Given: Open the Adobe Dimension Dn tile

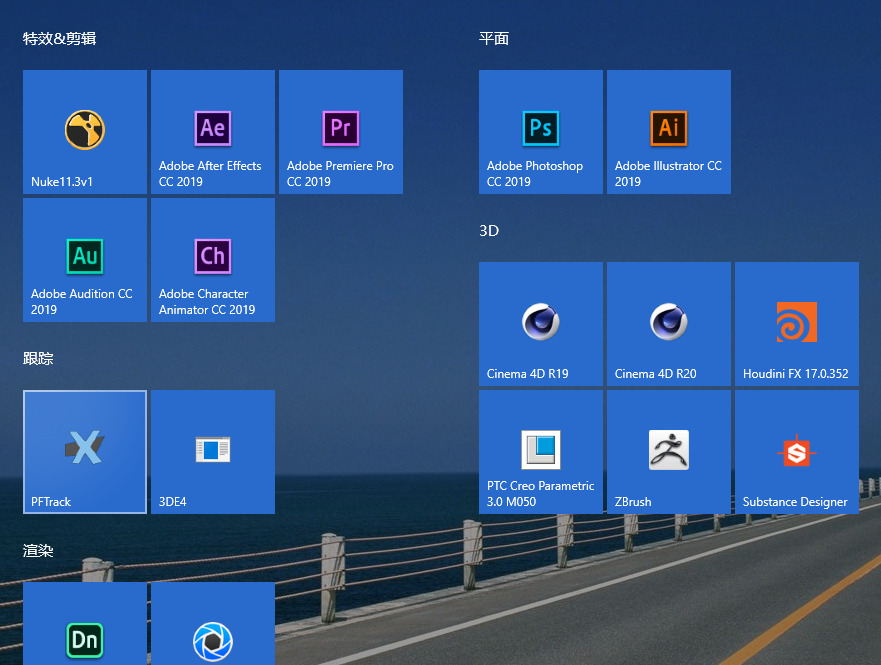Looking at the screenshot, I should click(85, 623).
